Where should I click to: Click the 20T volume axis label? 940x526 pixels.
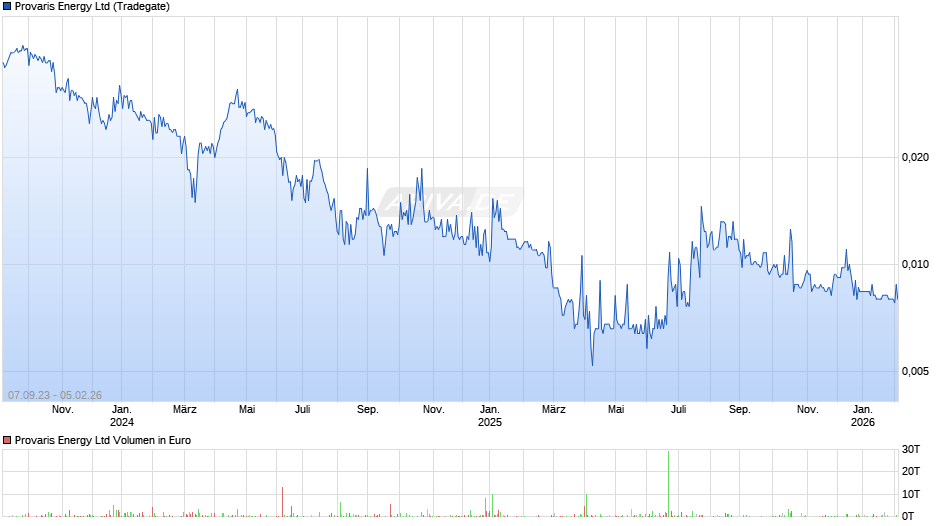911,471
